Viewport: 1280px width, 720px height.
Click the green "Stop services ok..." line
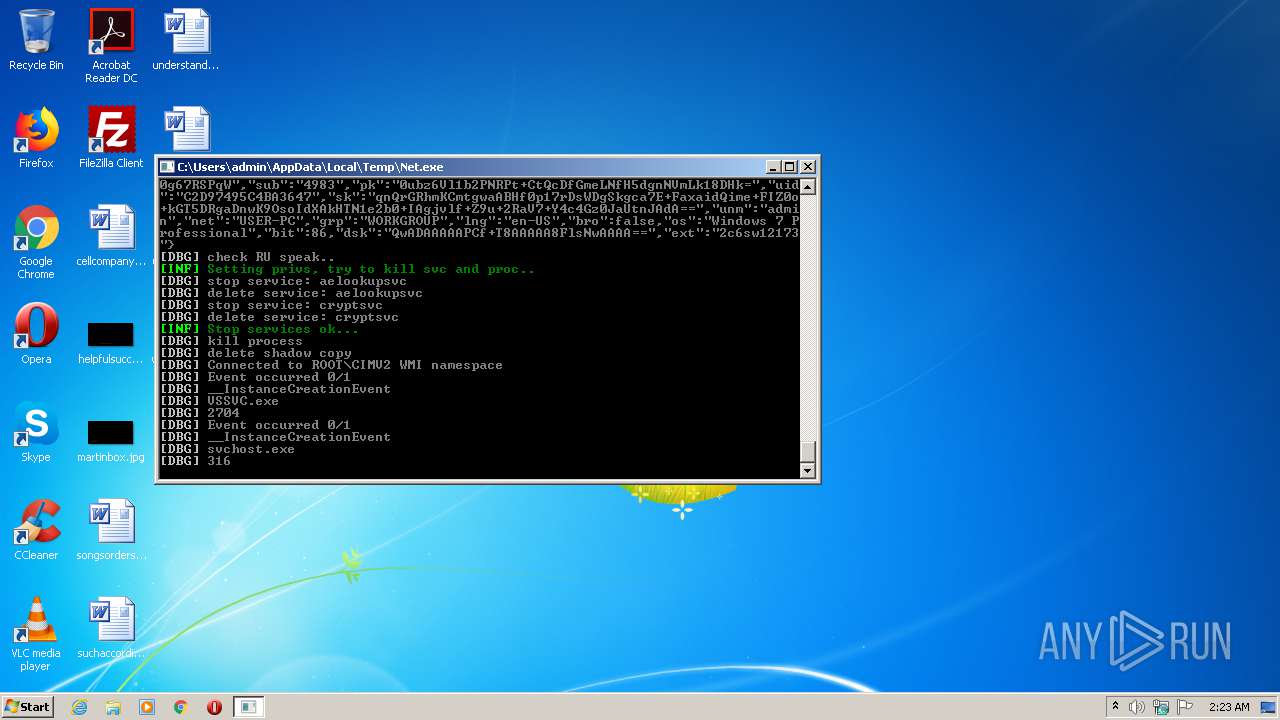(283, 329)
